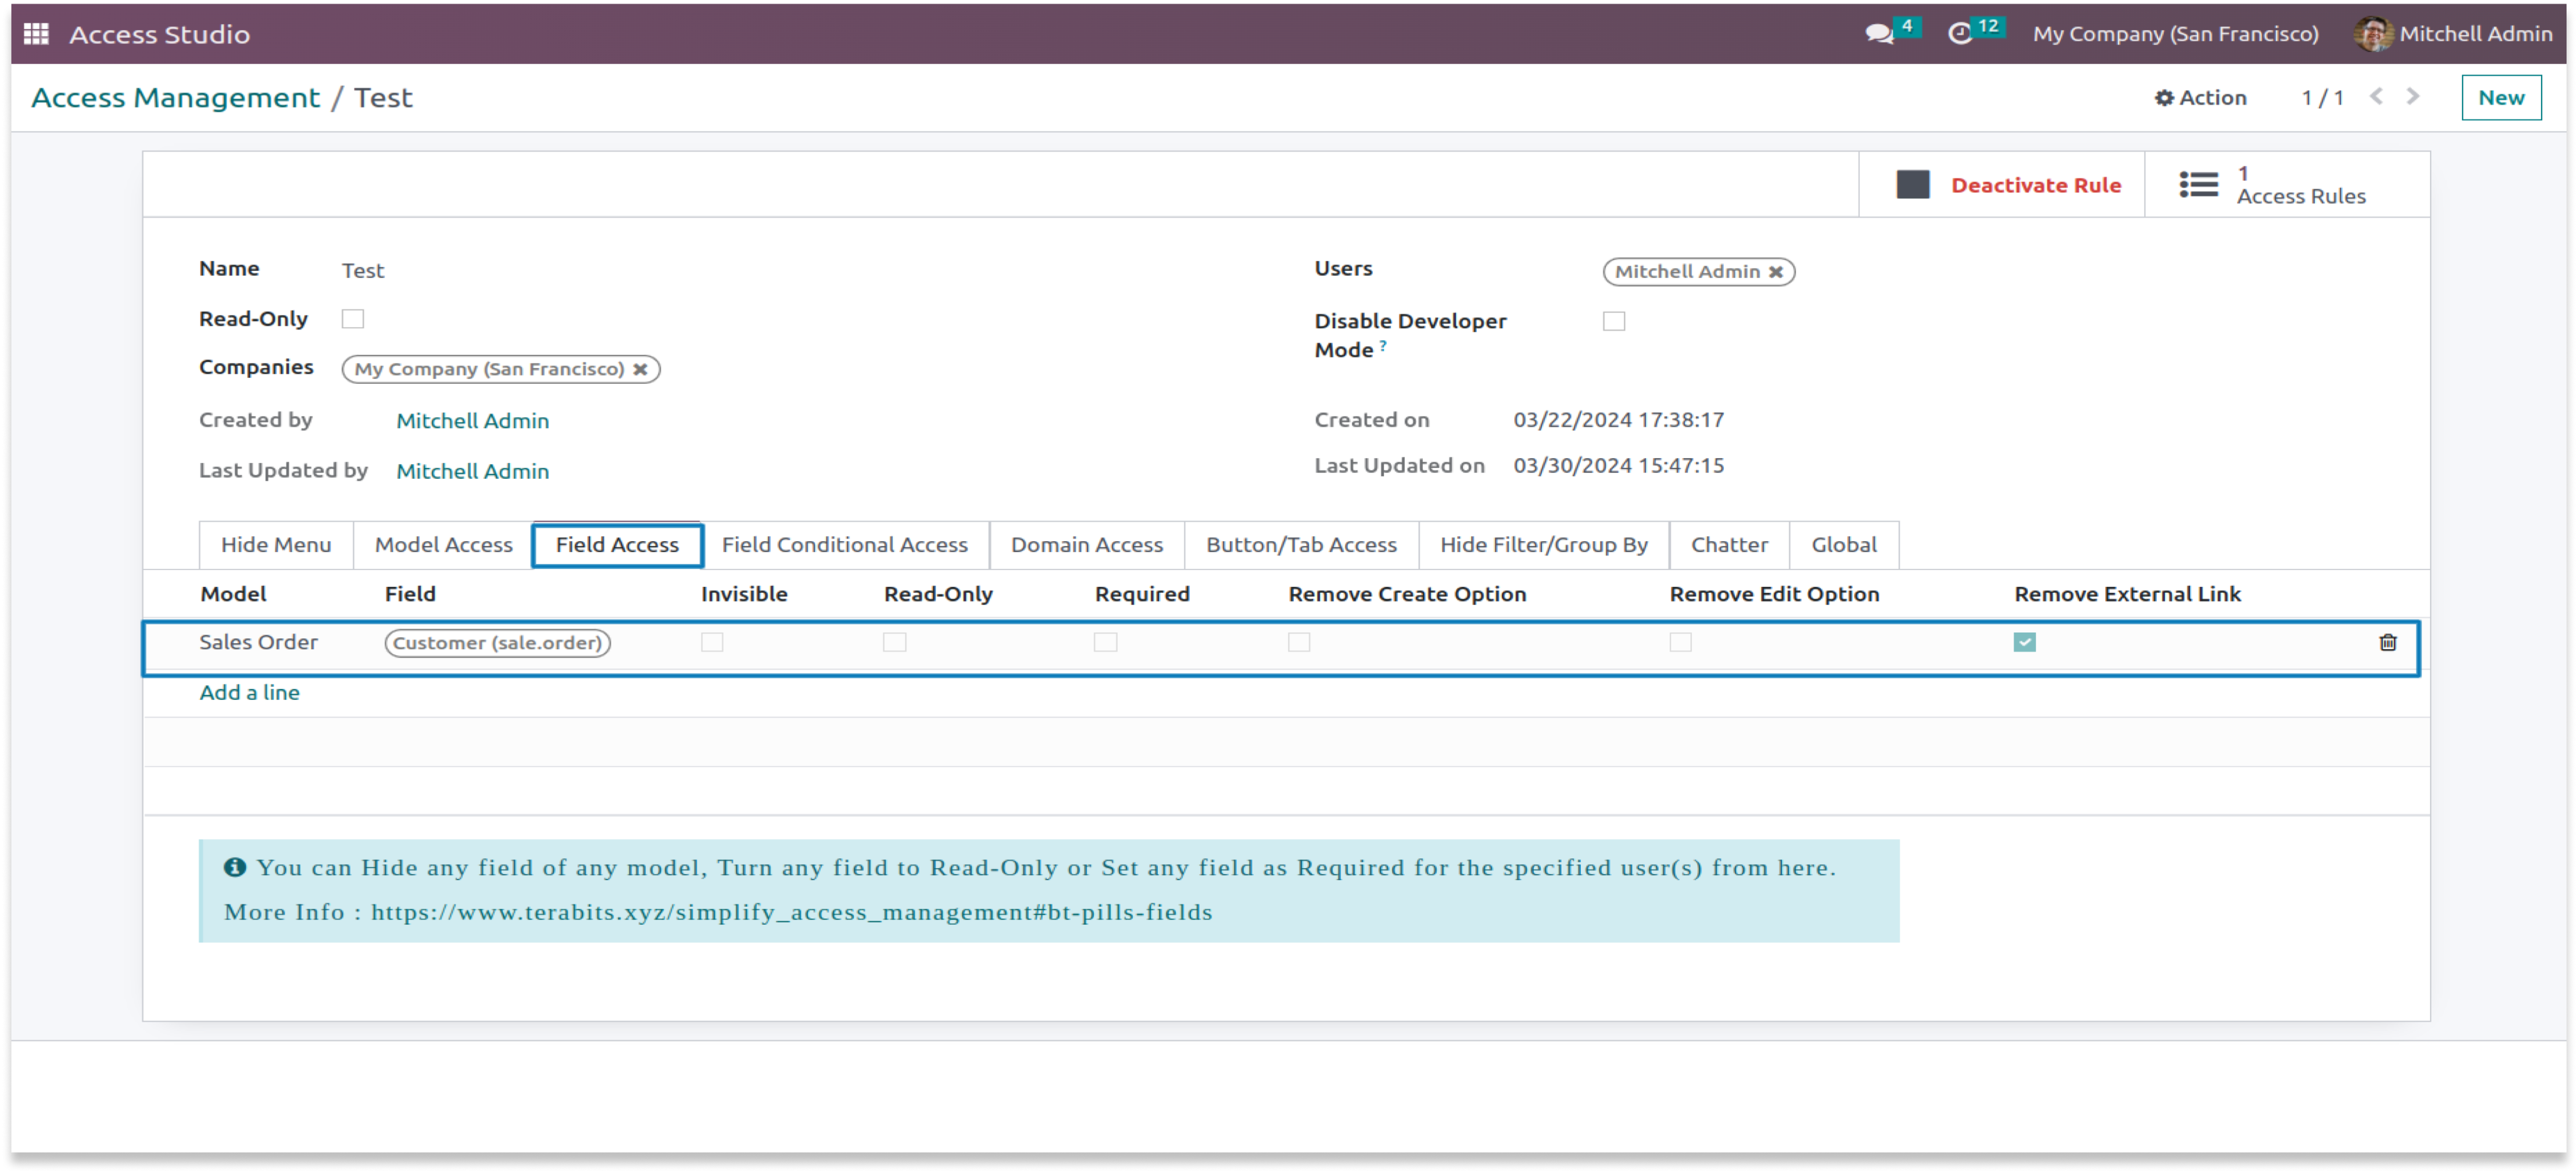Switch to the Hide Menu tab
This screenshot has width=2576, height=1171.
point(276,545)
